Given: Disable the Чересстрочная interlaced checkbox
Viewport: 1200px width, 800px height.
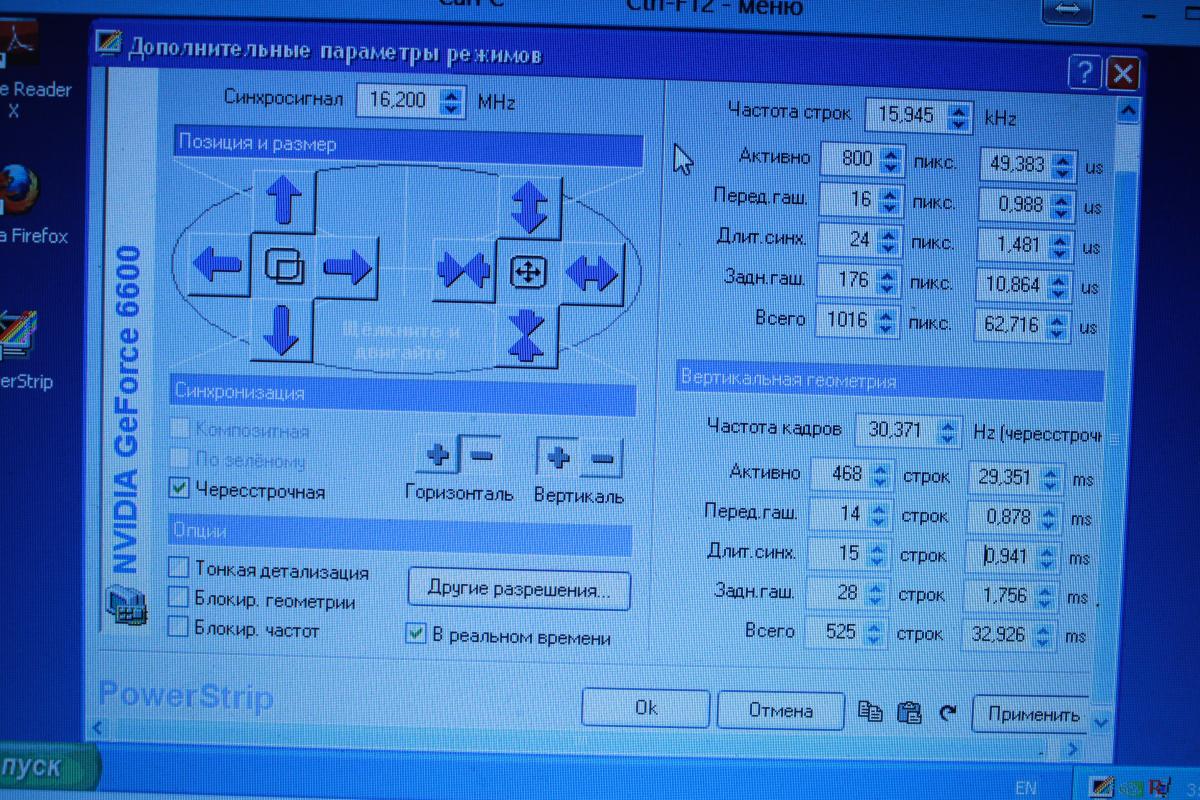Looking at the screenshot, I should point(179,489).
